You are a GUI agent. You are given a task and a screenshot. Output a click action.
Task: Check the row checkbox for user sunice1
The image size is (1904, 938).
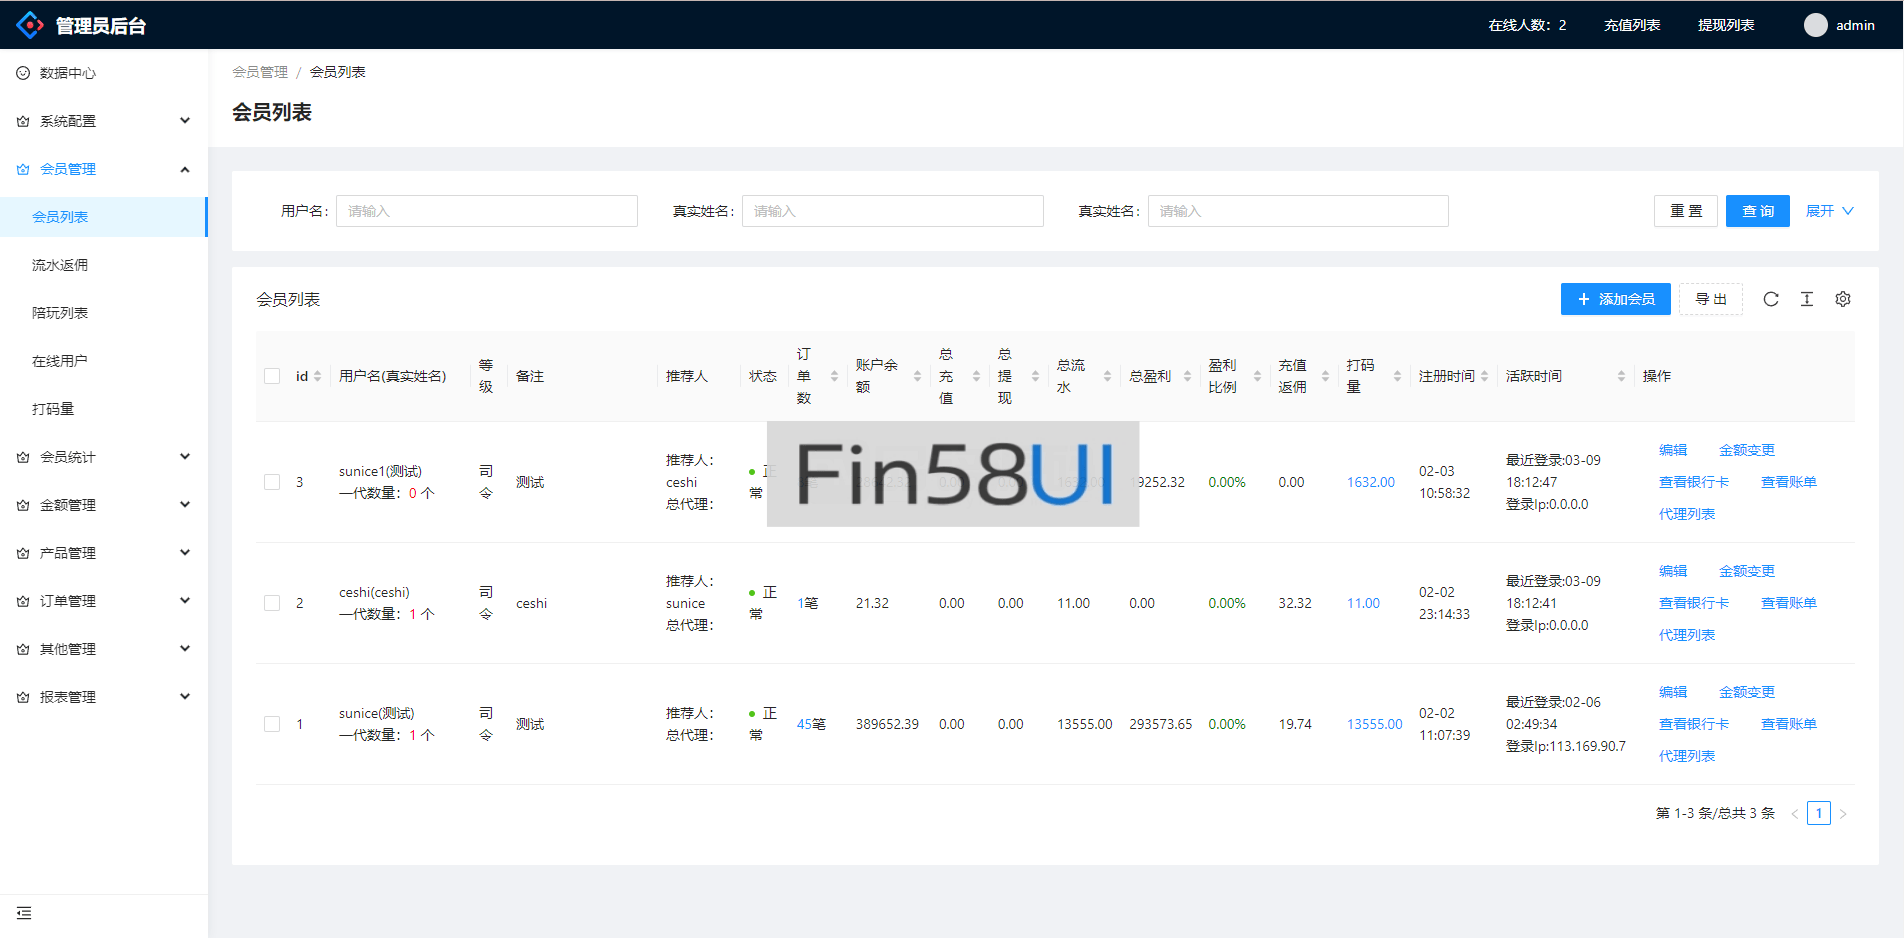(x=272, y=482)
